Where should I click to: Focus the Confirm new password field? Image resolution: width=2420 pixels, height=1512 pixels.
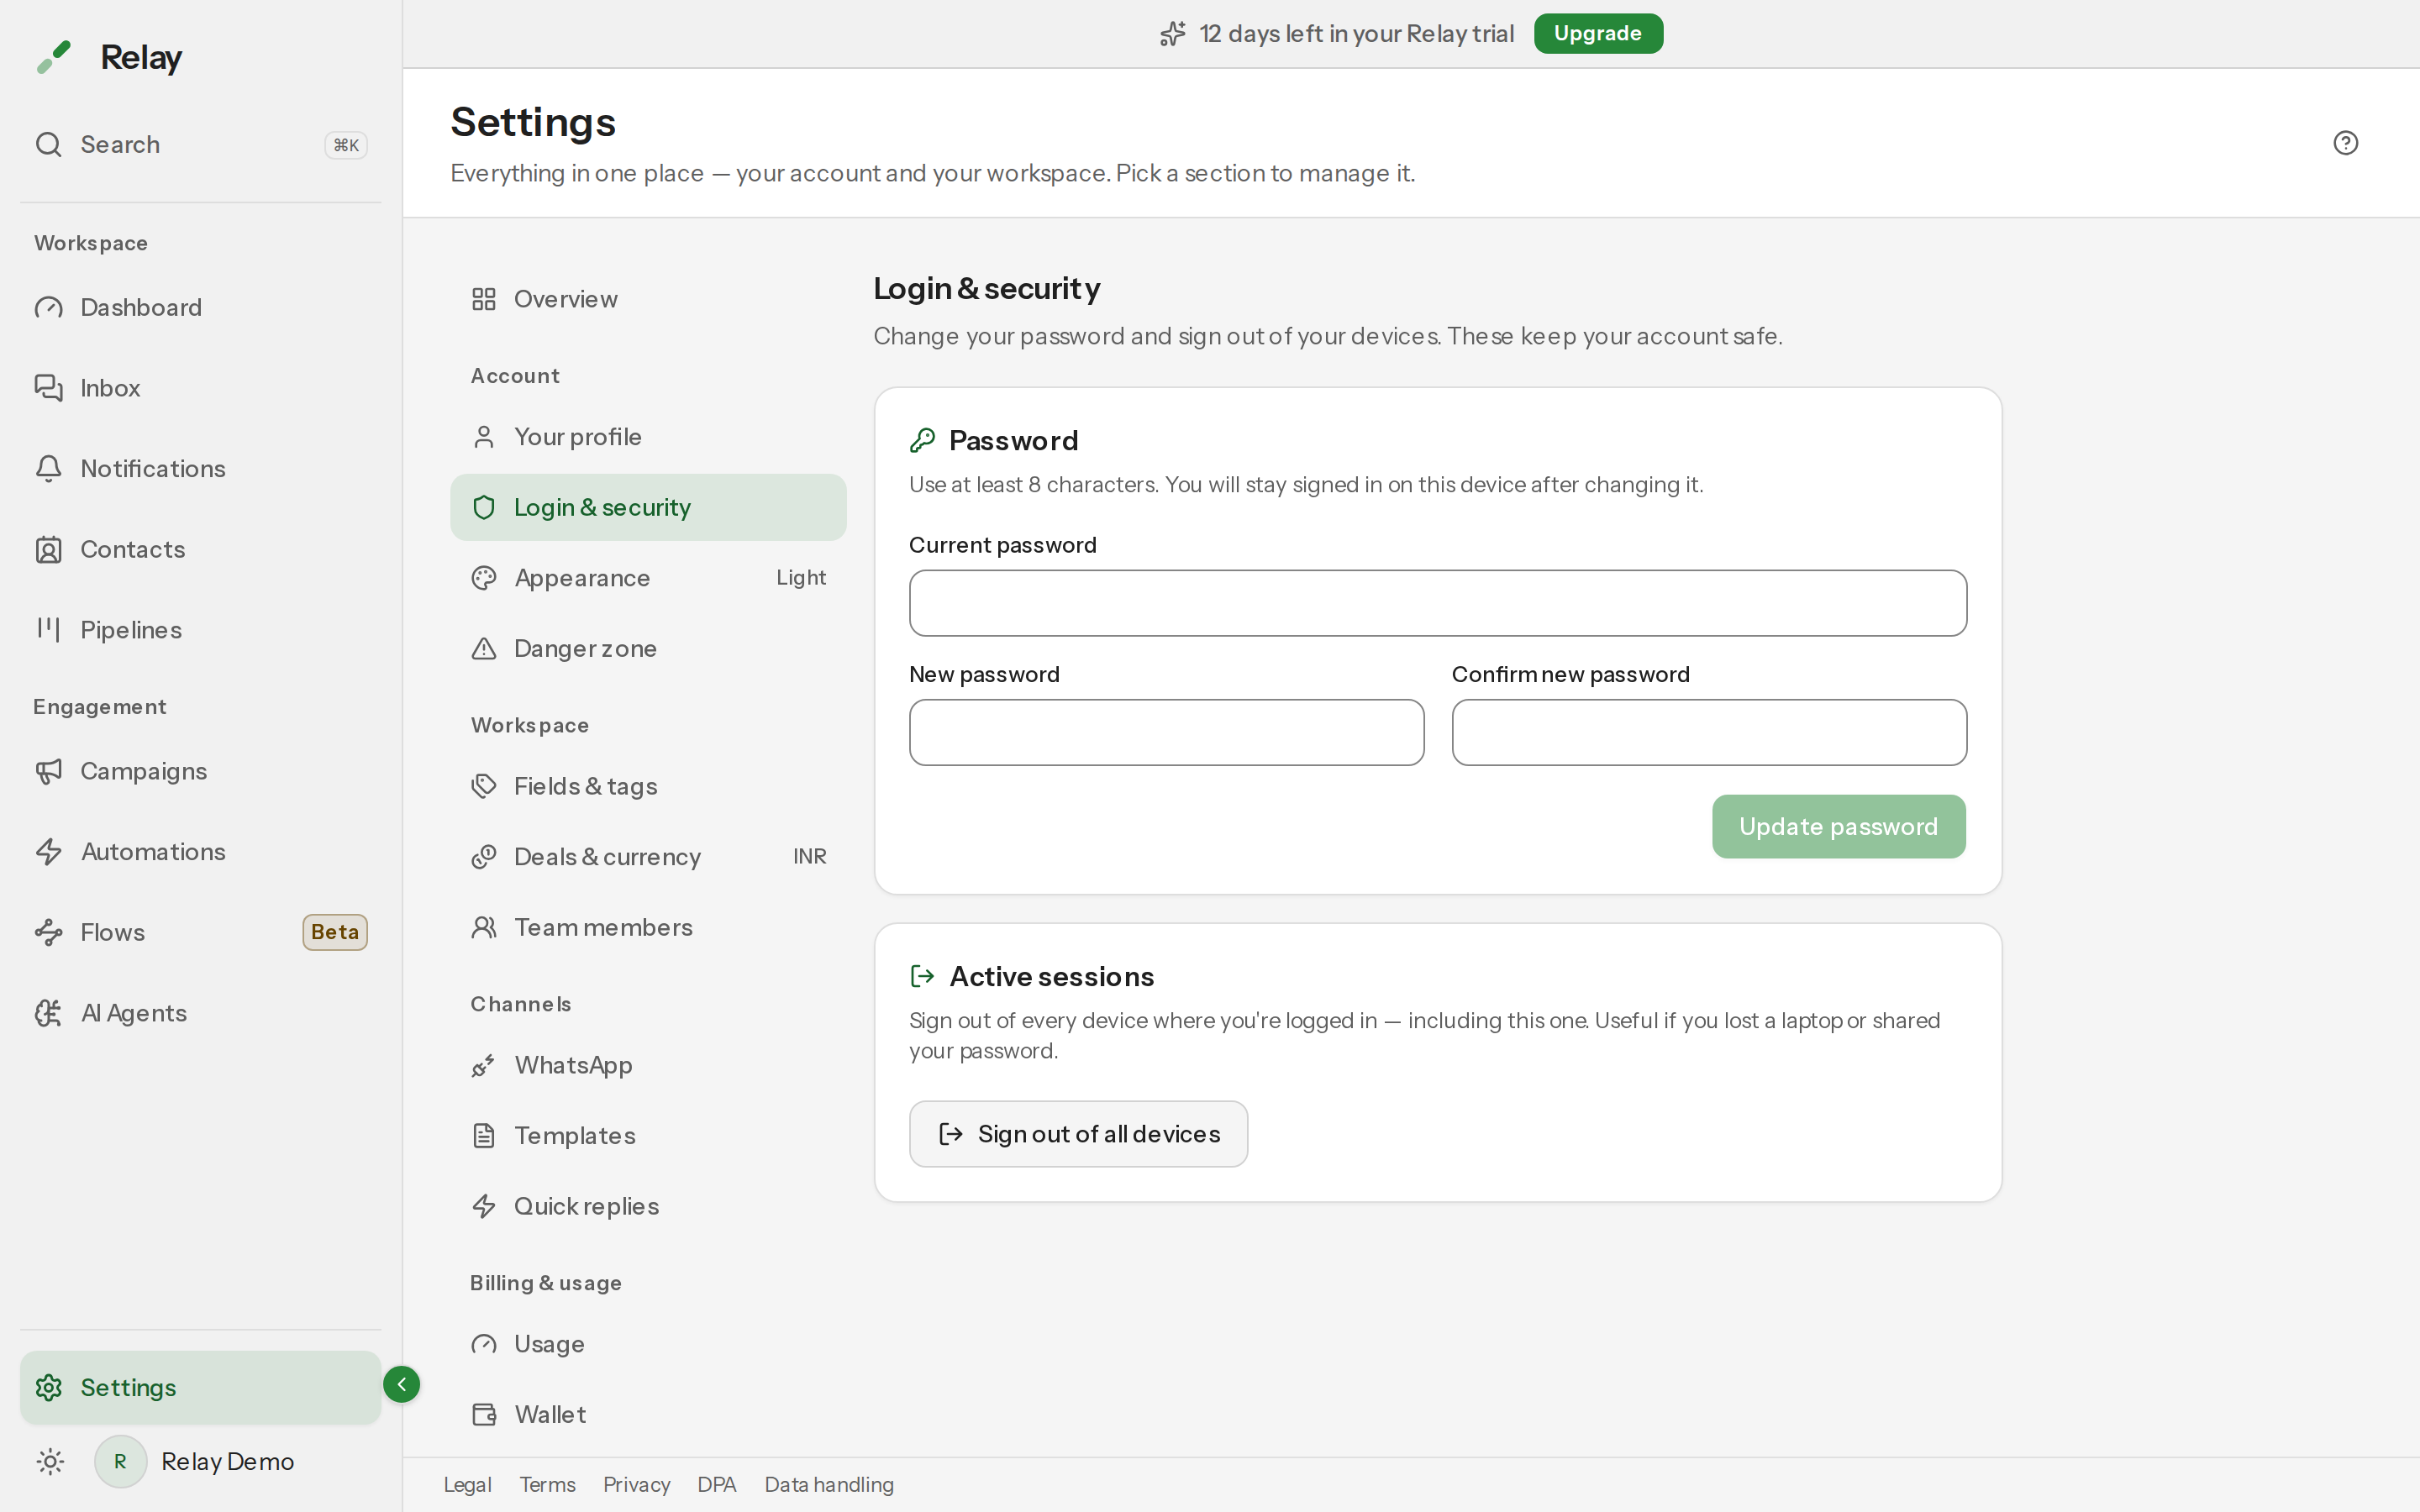[1709, 732]
